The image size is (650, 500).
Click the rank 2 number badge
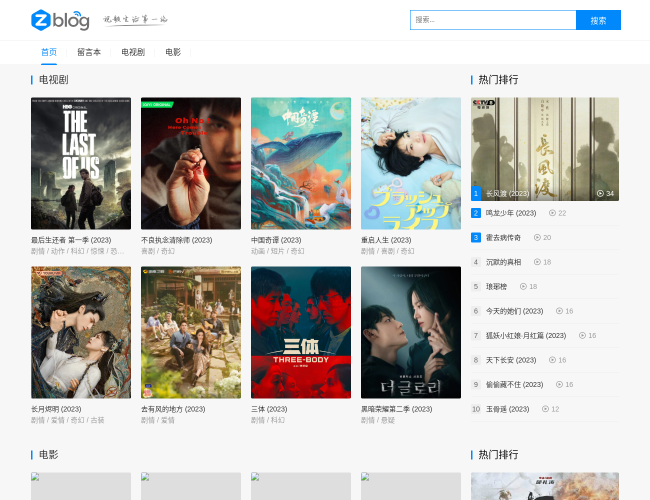[x=476, y=213]
